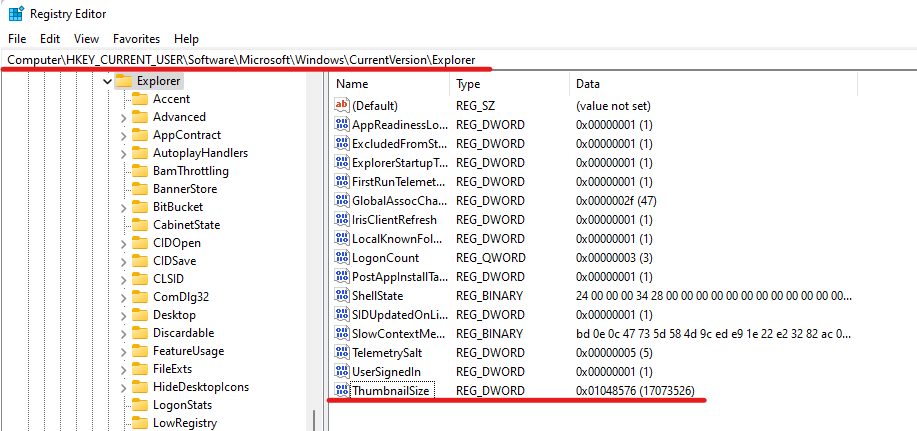Click the tree pane vertical scrollbar thumb
This screenshot has height=431, width=917.
314,420
